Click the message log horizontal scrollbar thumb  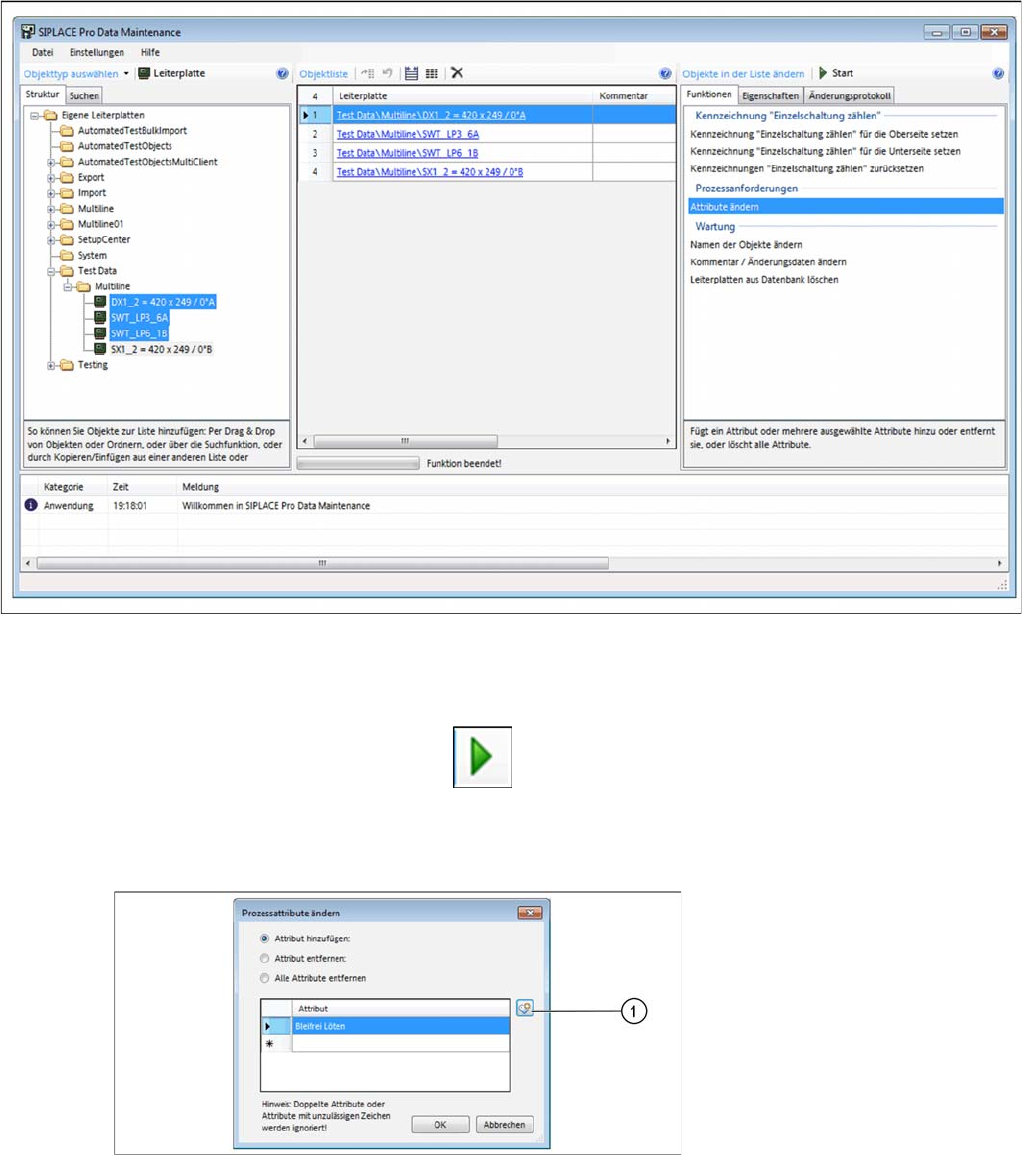(x=323, y=563)
